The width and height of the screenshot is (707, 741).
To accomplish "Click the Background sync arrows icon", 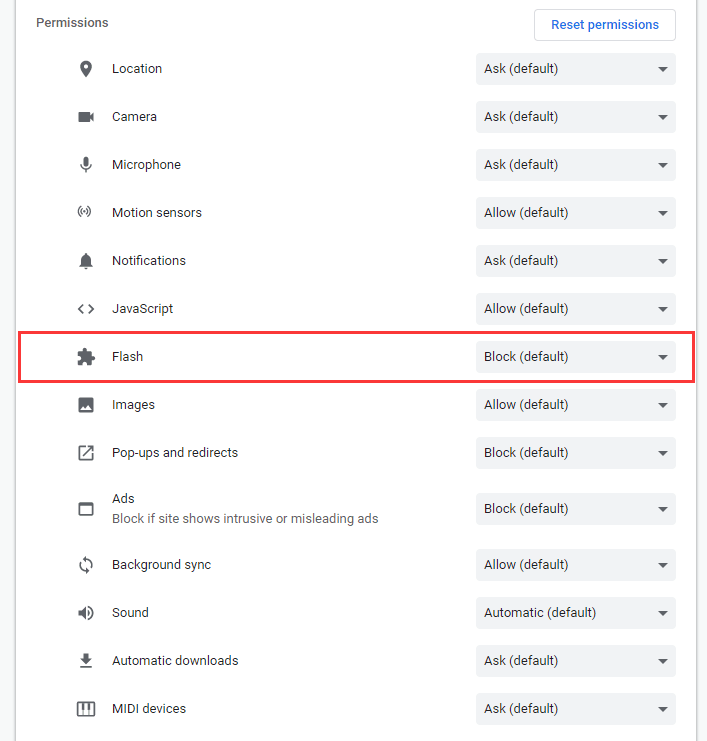I will 86,565.
